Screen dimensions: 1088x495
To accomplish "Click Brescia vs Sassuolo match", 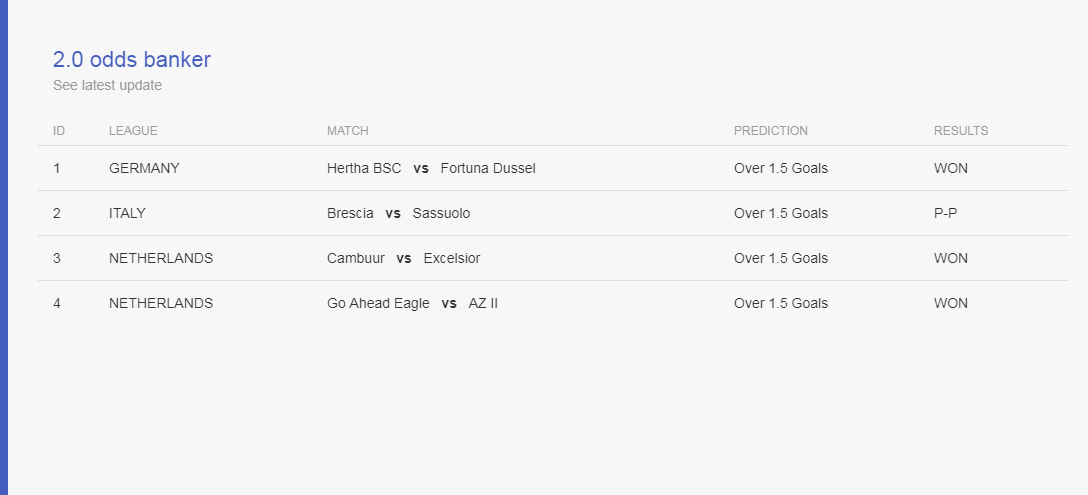I will [398, 213].
